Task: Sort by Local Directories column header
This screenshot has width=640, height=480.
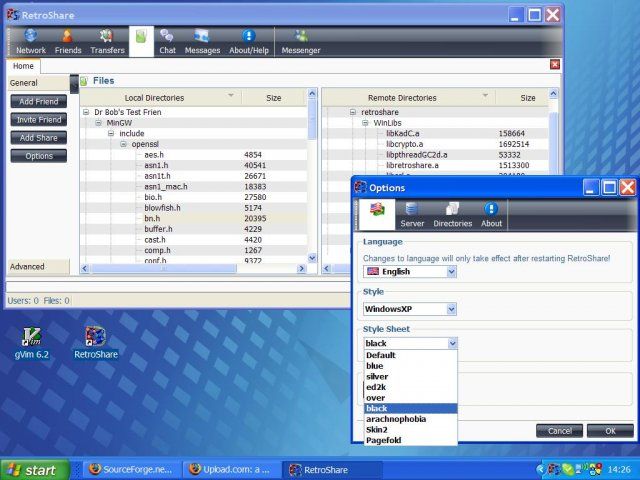Action: [161, 98]
